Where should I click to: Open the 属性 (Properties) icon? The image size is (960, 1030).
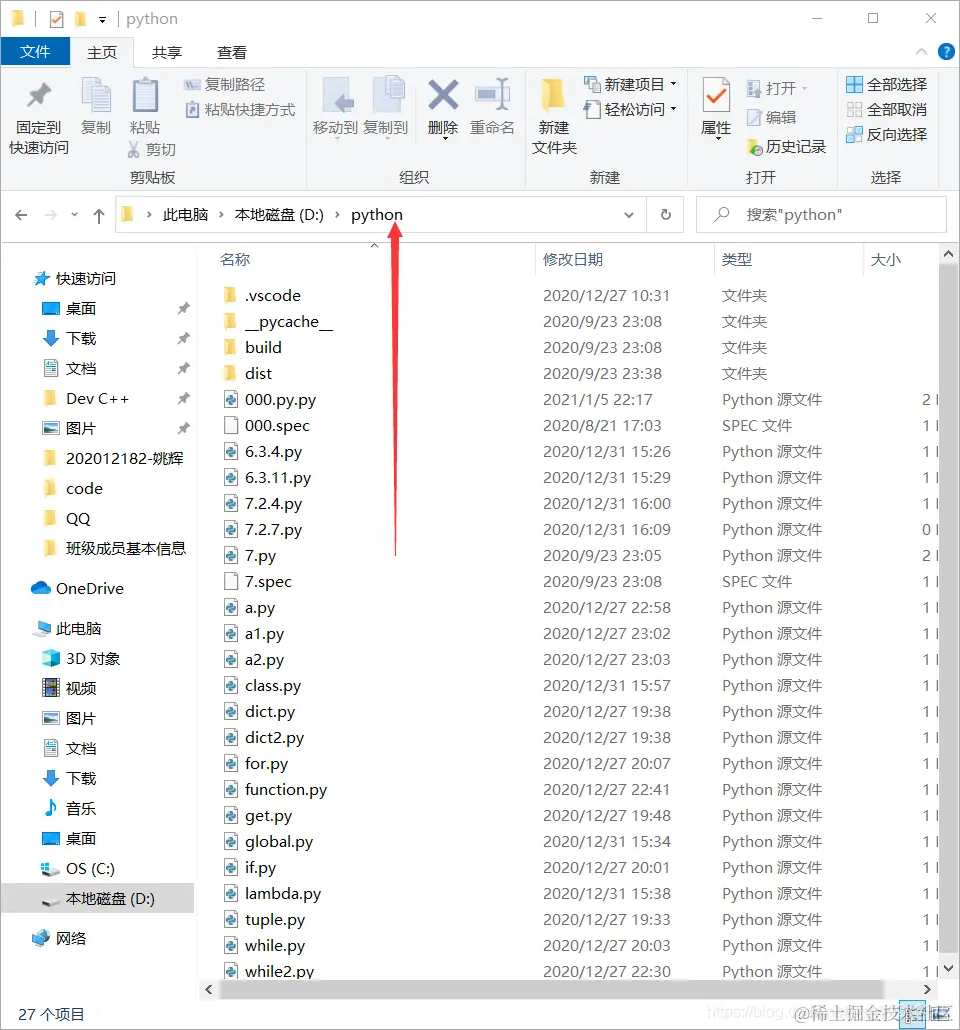716,105
